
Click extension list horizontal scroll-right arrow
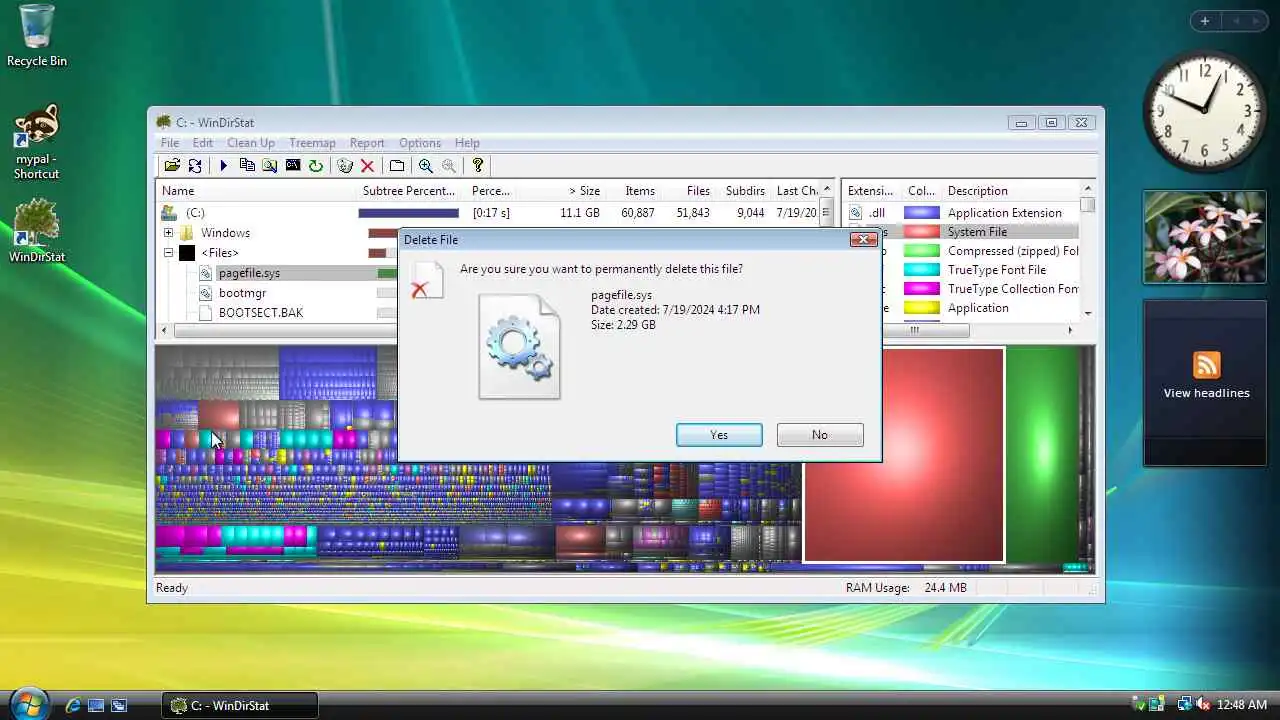click(1070, 330)
